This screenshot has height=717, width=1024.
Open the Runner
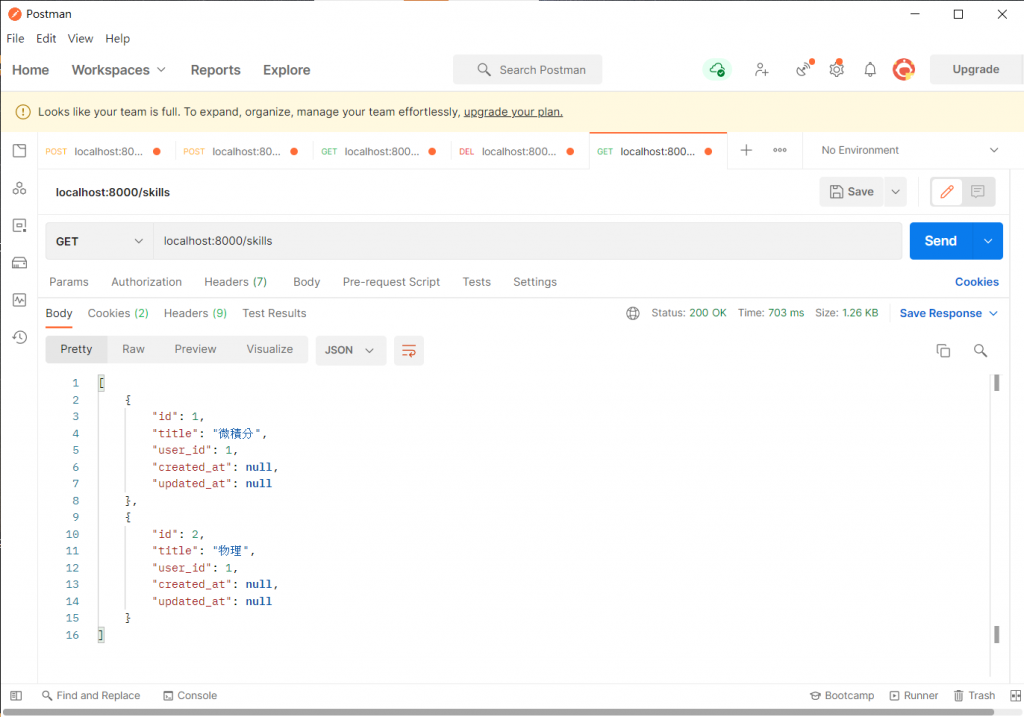coord(914,695)
